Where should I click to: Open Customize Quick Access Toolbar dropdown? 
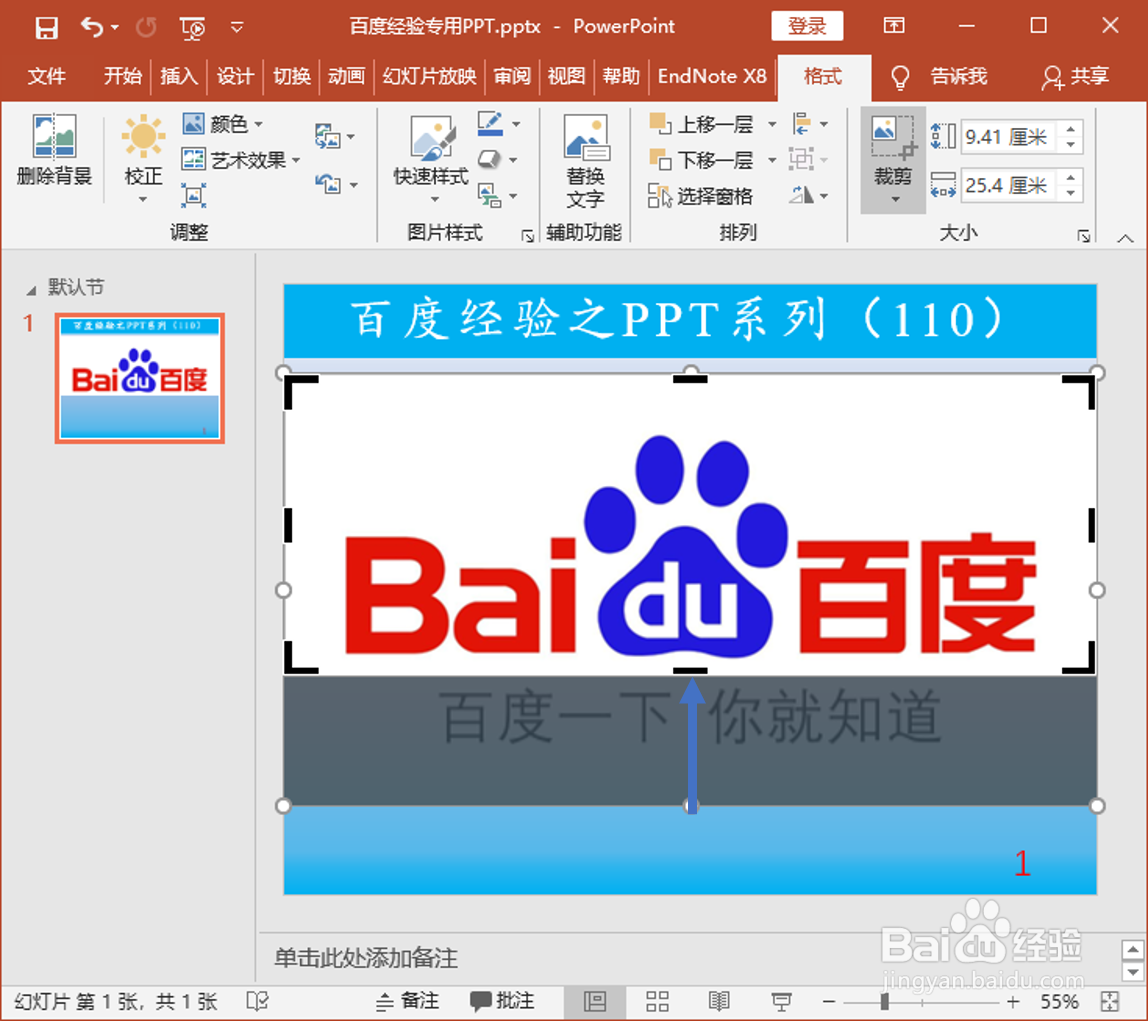click(236, 28)
